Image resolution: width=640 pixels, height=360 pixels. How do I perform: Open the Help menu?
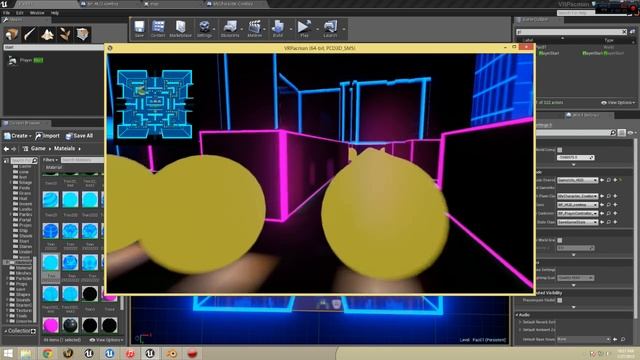click(55, 13)
